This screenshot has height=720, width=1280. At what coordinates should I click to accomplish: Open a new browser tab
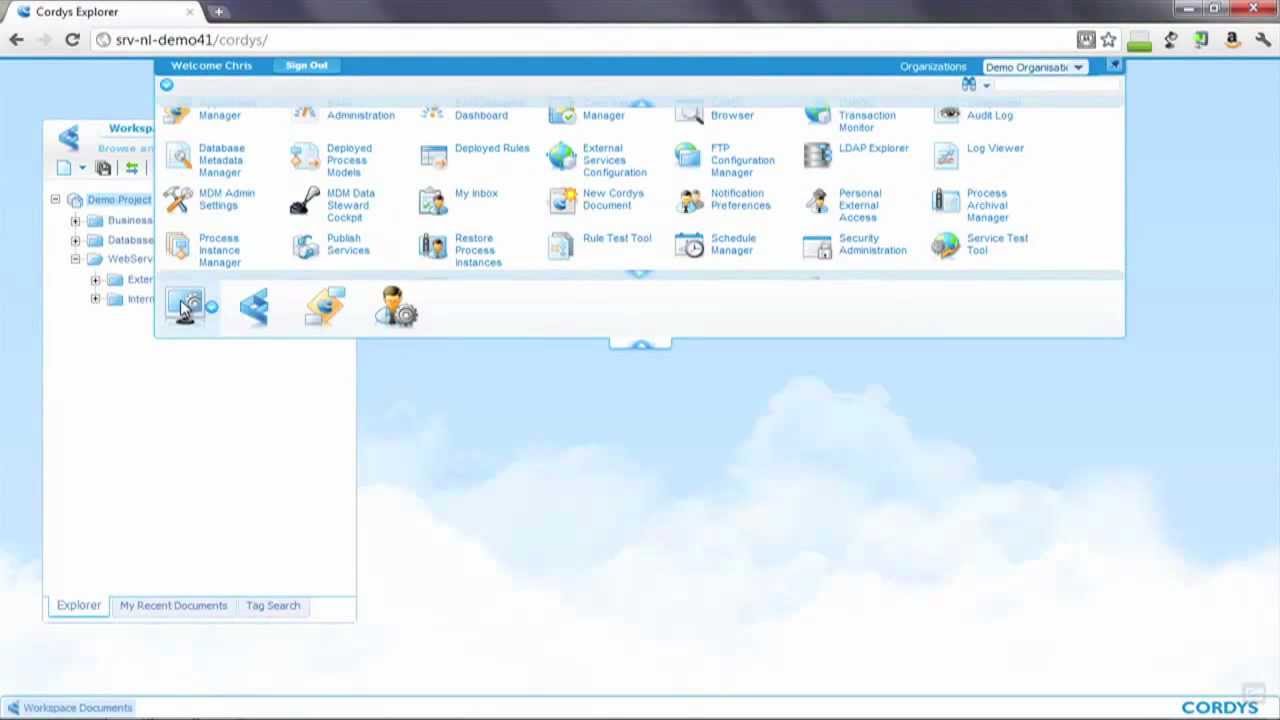pos(218,12)
